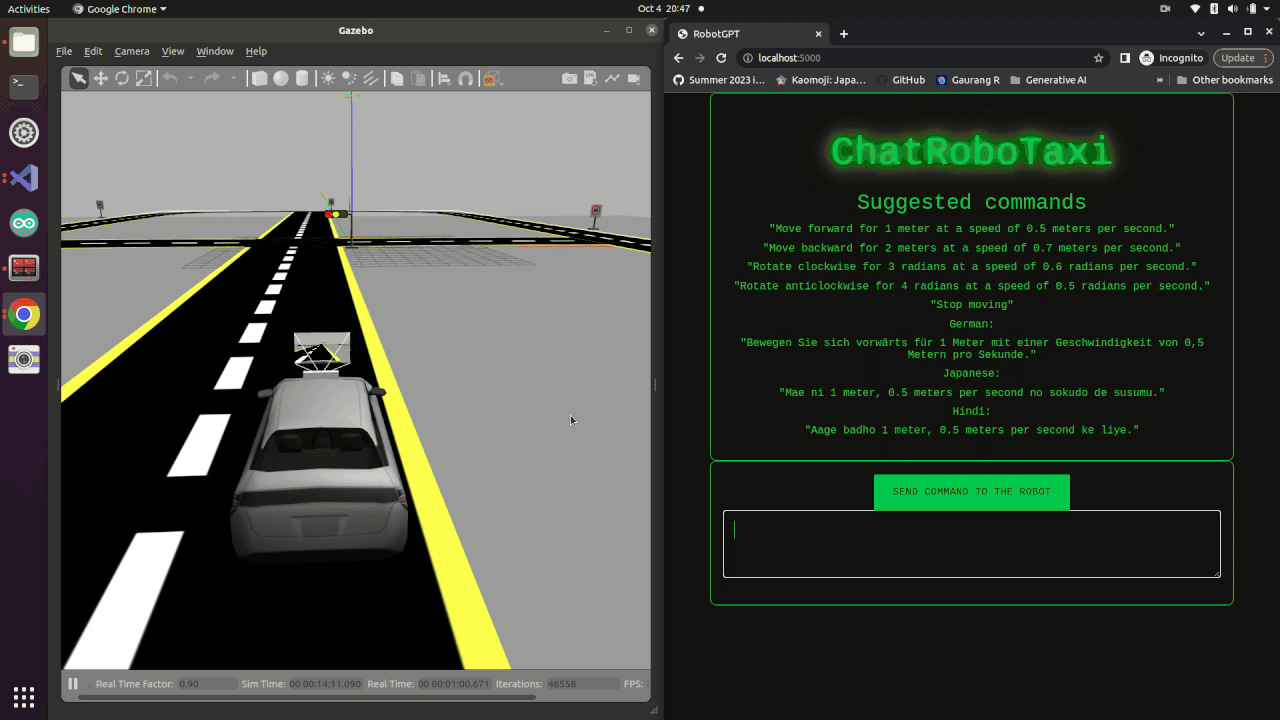The image size is (1280, 720).
Task: Open the Kaomoji bookmark
Action: (821, 80)
